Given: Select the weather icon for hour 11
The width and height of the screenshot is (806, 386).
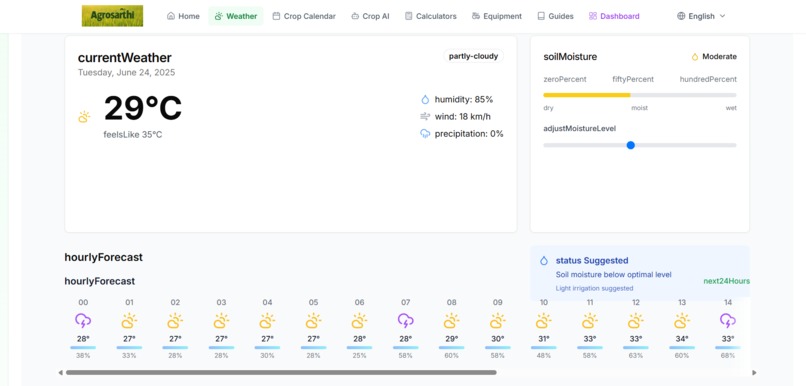Looking at the screenshot, I should pos(590,321).
